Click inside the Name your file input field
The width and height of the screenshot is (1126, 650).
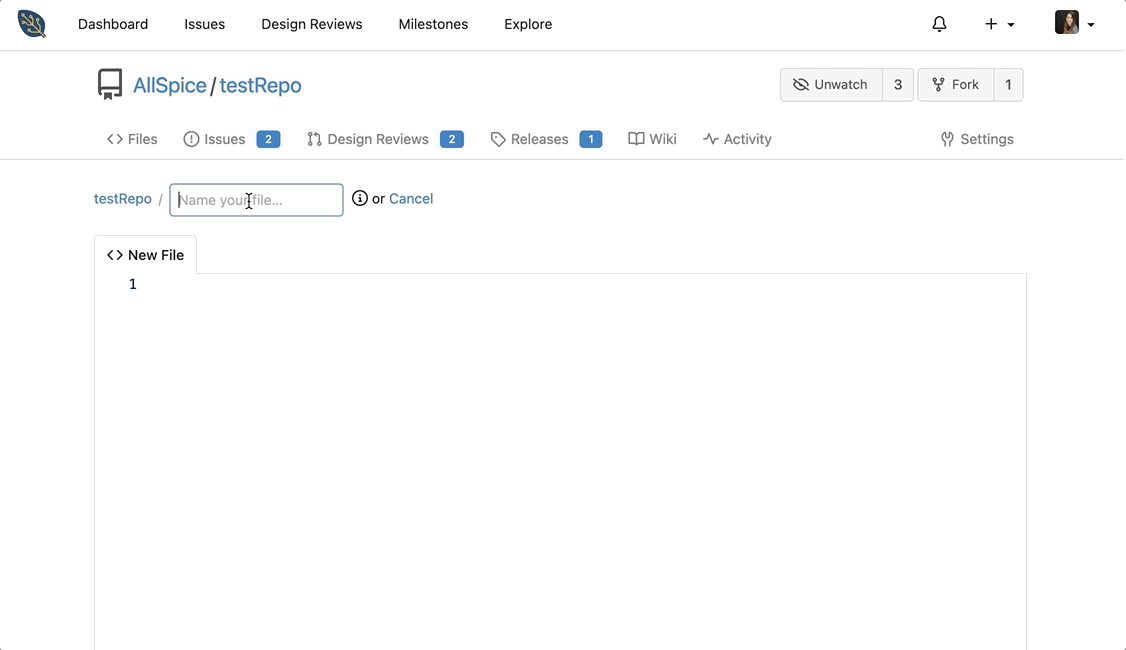click(255, 199)
